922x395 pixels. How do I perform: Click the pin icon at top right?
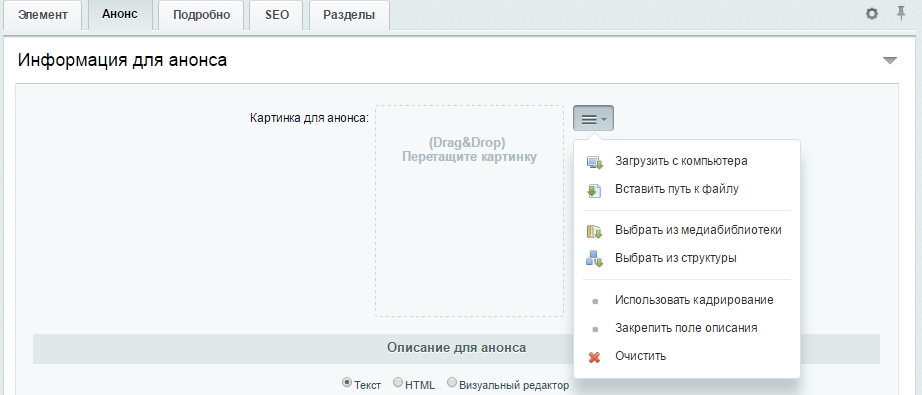click(x=901, y=13)
